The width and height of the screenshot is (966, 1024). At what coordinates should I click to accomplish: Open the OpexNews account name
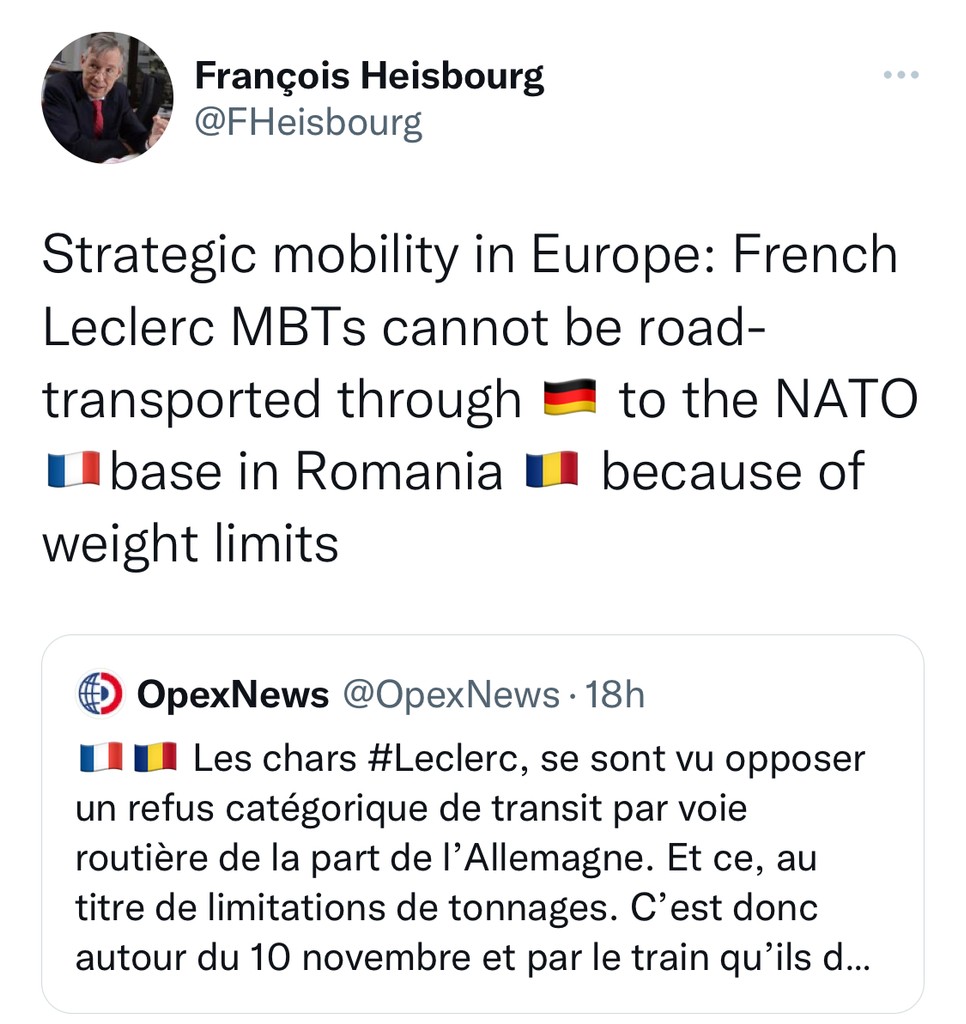[233, 694]
